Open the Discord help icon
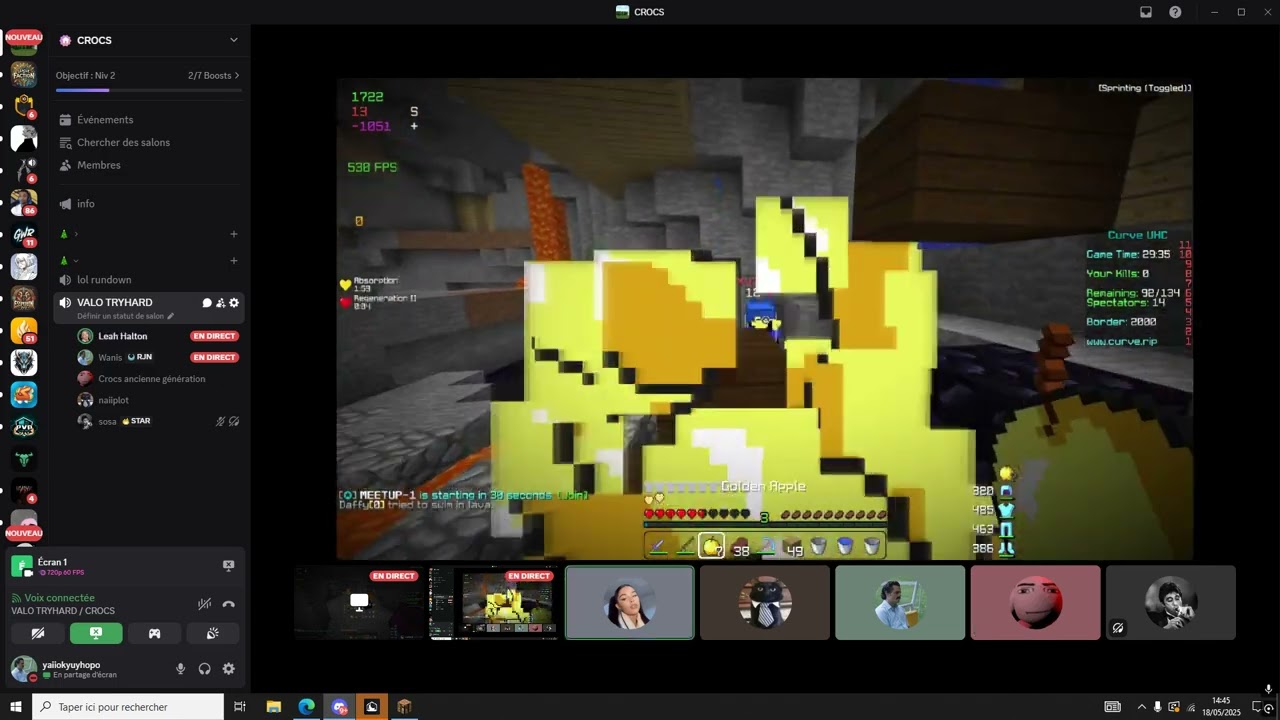1280x720 pixels. click(x=1175, y=12)
